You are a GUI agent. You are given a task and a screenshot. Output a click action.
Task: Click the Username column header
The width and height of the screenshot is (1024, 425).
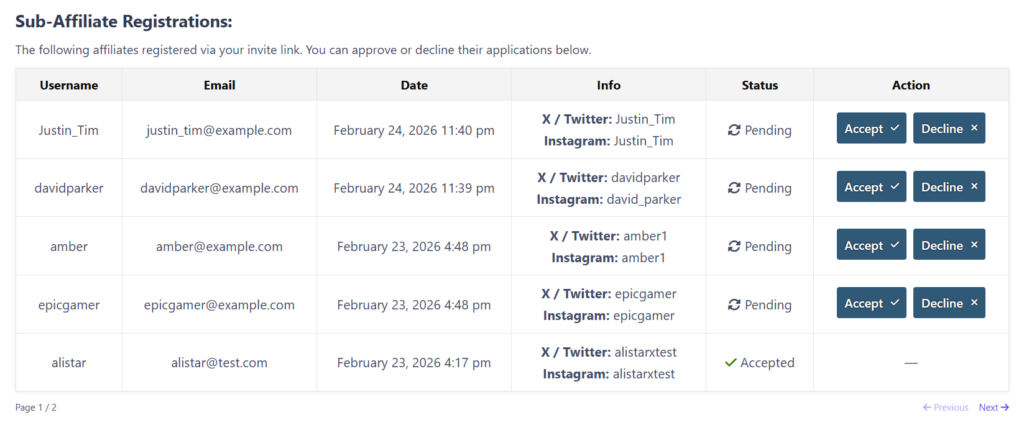[69, 86]
